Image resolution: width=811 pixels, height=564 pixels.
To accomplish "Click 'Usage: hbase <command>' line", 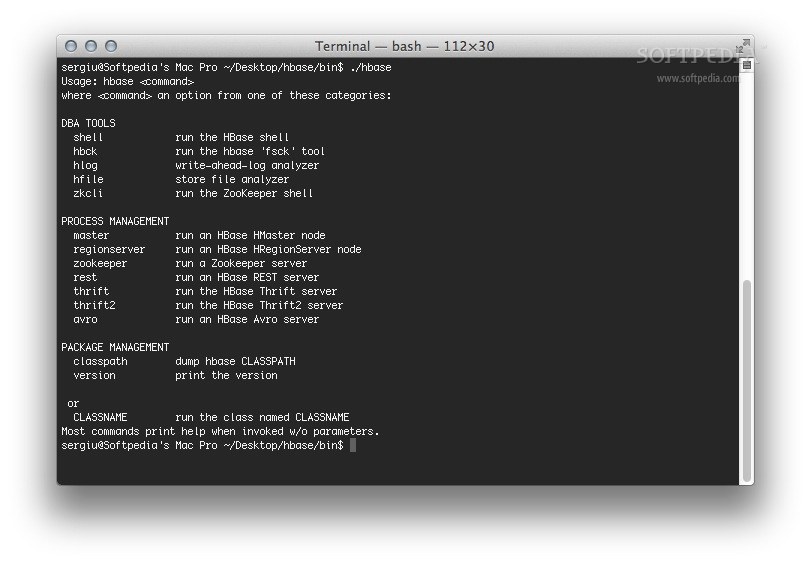I will coord(127,81).
